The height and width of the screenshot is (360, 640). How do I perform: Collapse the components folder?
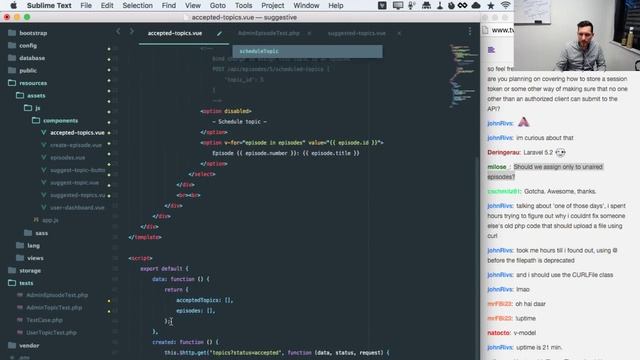tap(55, 120)
